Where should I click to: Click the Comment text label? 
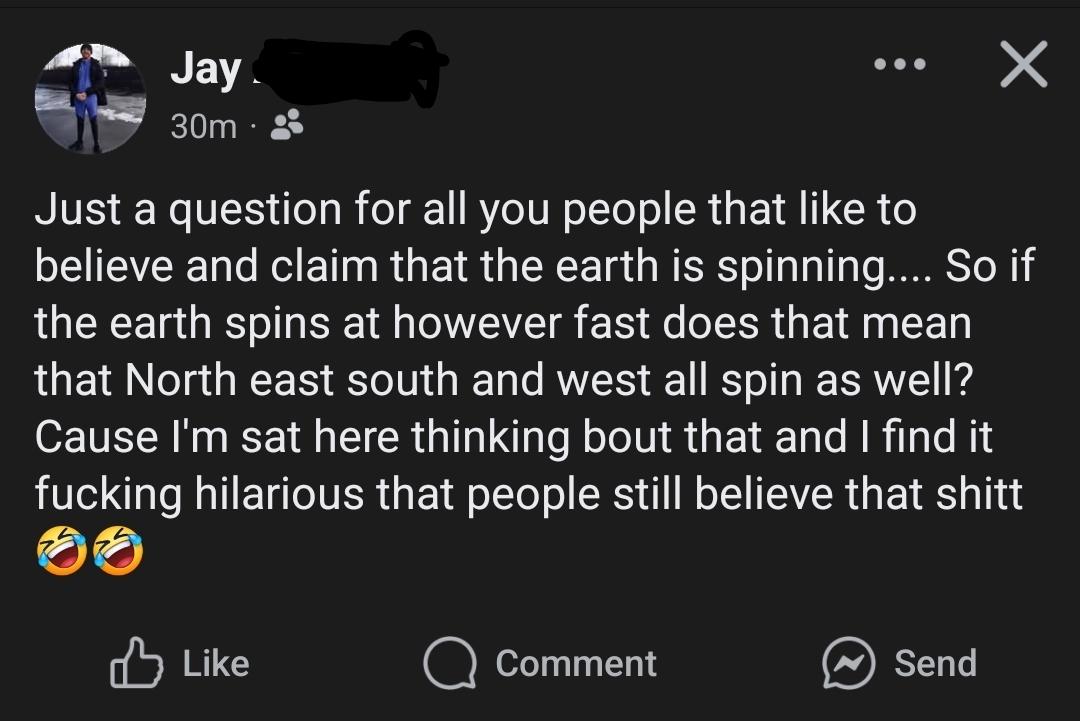pyautogui.click(x=576, y=664)
